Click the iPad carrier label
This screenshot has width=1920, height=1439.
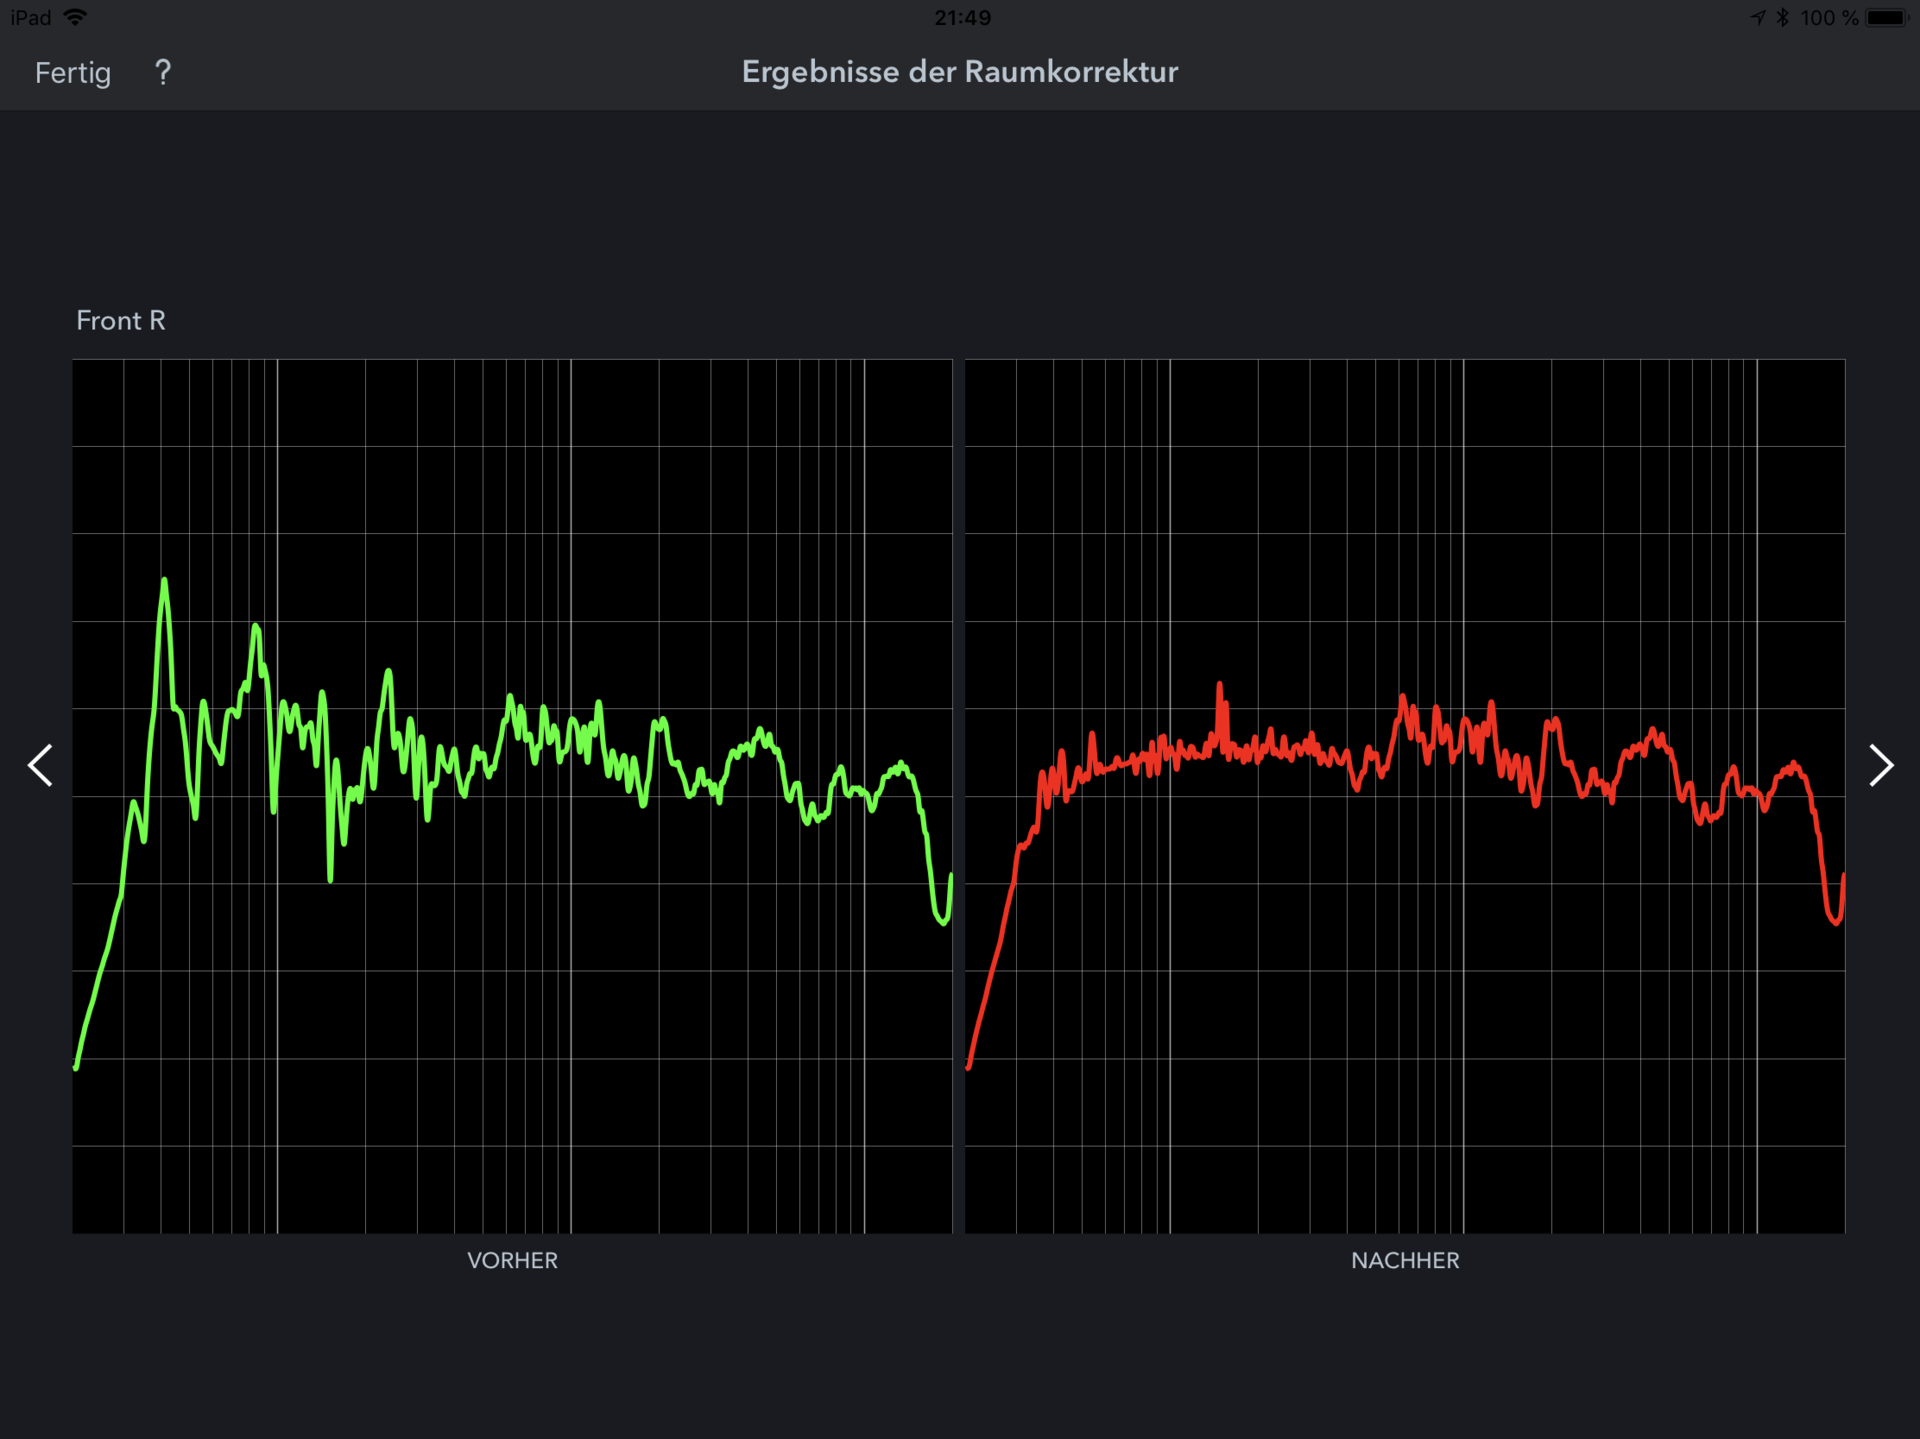[30, 17]
